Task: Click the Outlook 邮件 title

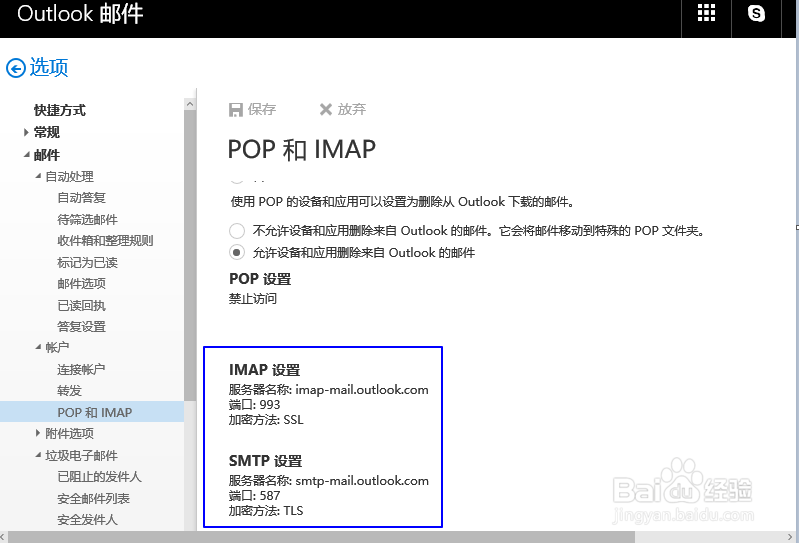Action: 80,14
